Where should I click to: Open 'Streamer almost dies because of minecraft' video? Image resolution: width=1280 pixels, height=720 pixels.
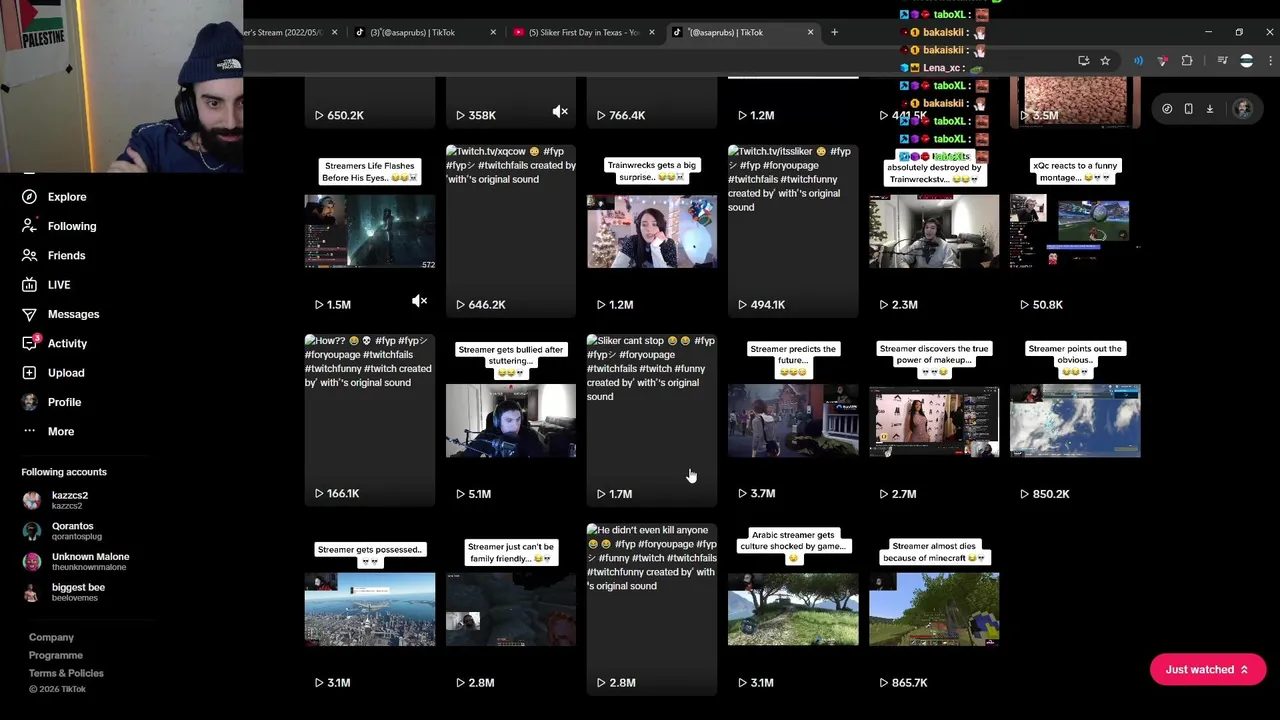934,609
